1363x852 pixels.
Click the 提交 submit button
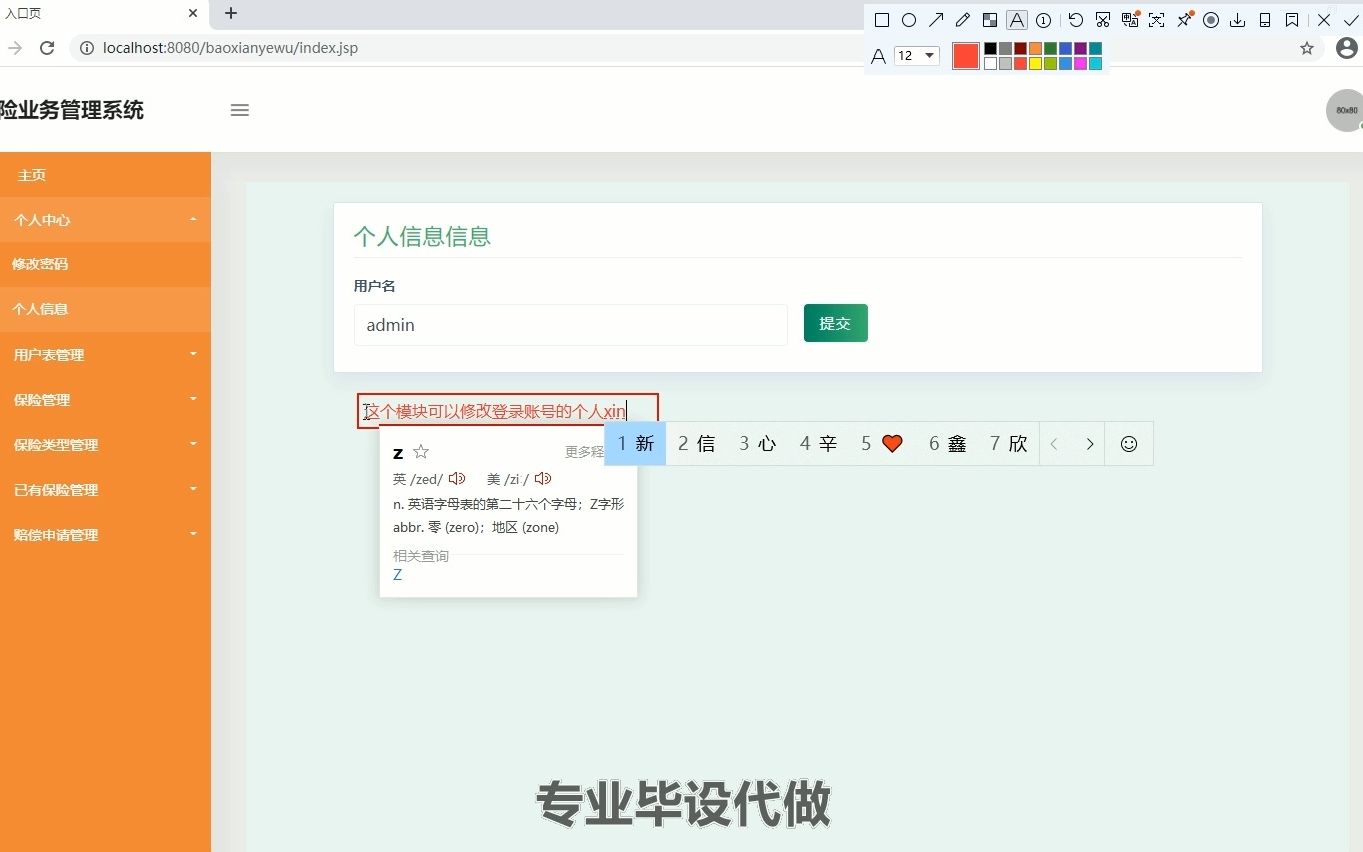point(836,323)
